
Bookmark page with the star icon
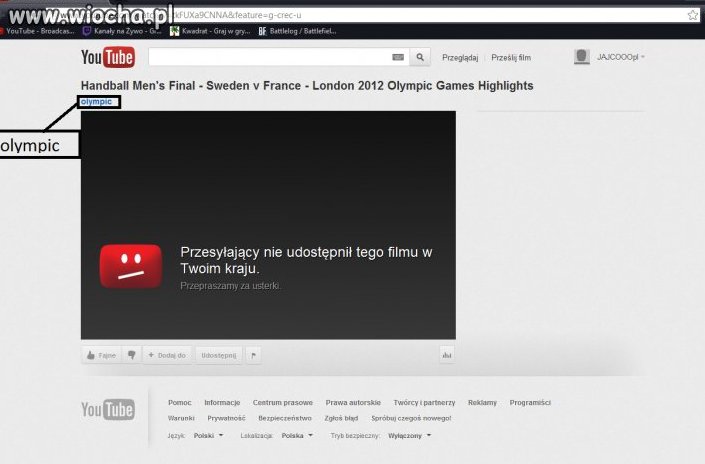click(x=693, y=15)
